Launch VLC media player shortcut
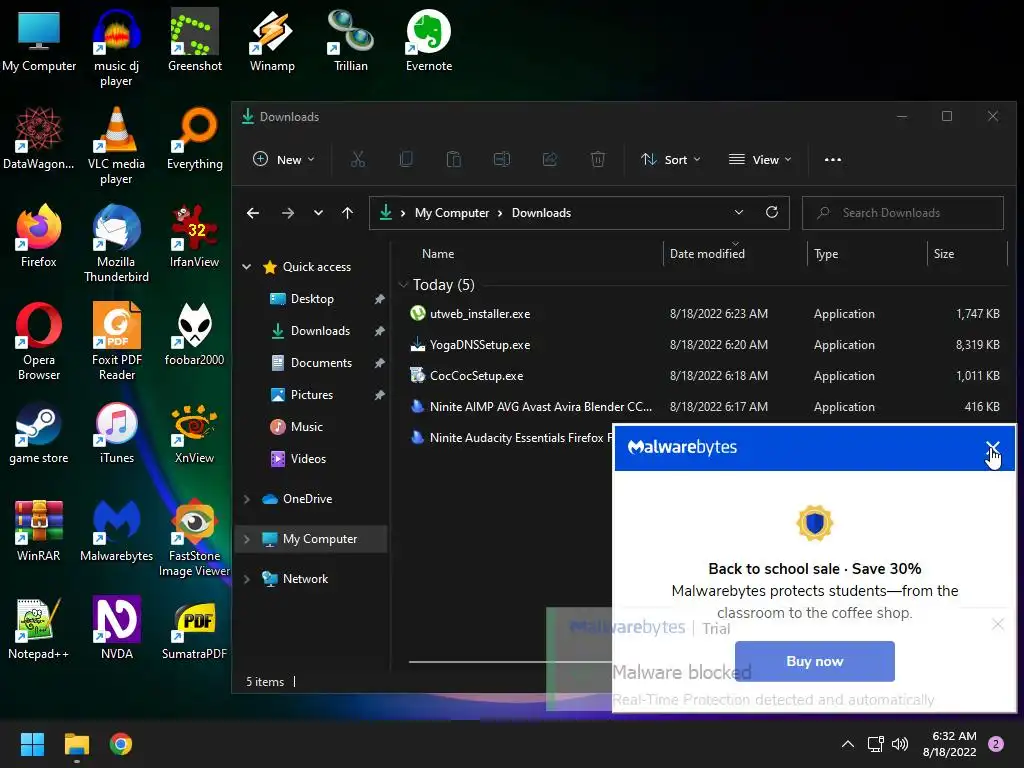Viewport: 1024px width, 768px height. point(116,146)
